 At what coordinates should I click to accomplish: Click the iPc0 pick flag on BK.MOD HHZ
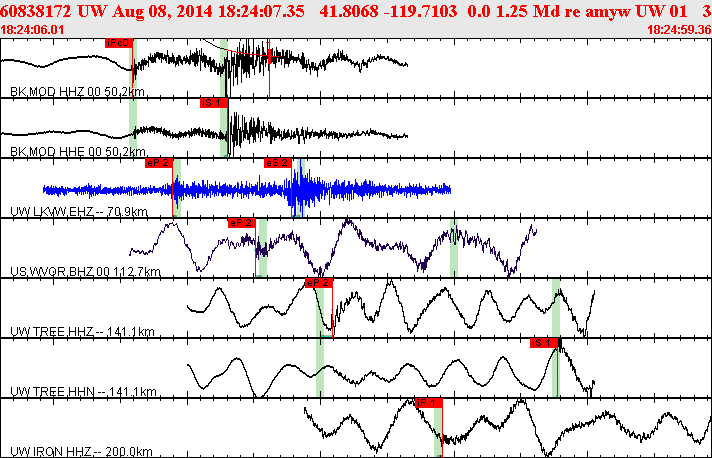[117, 43]
